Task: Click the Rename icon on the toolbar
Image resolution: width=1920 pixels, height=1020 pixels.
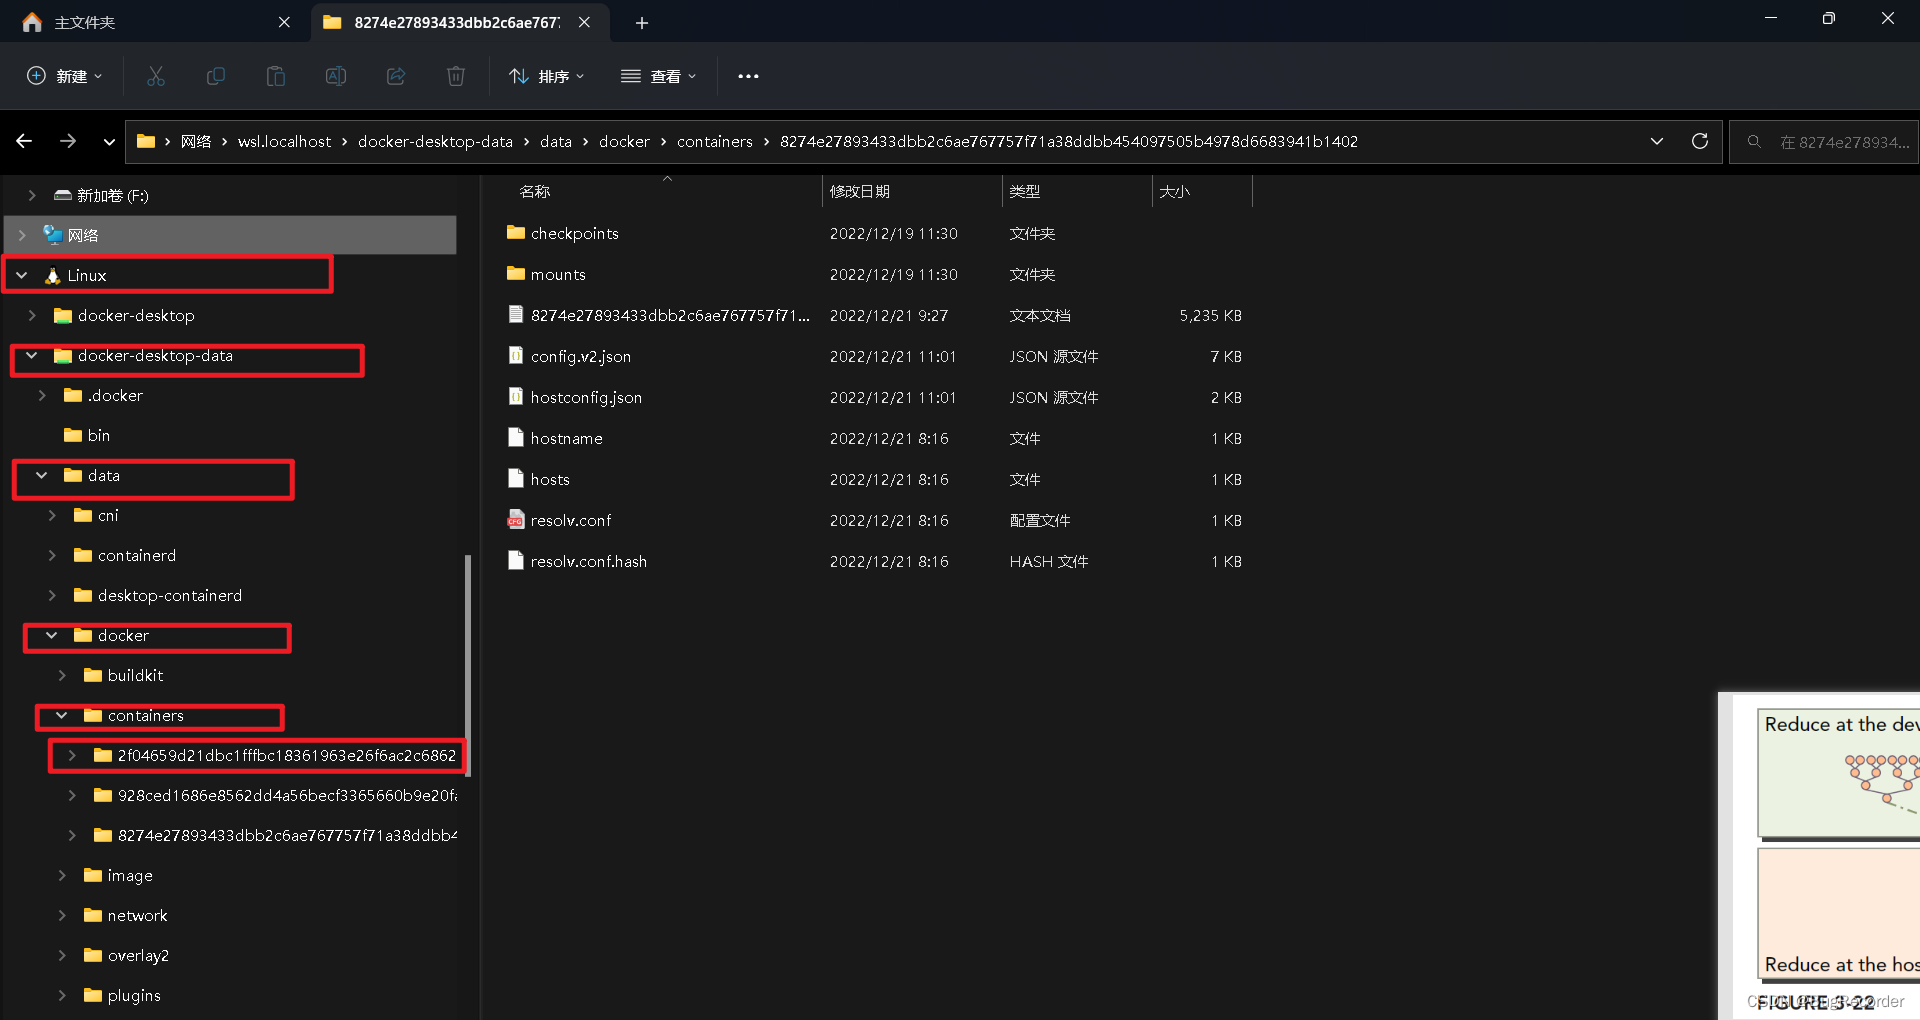Action: click(335, 76)
